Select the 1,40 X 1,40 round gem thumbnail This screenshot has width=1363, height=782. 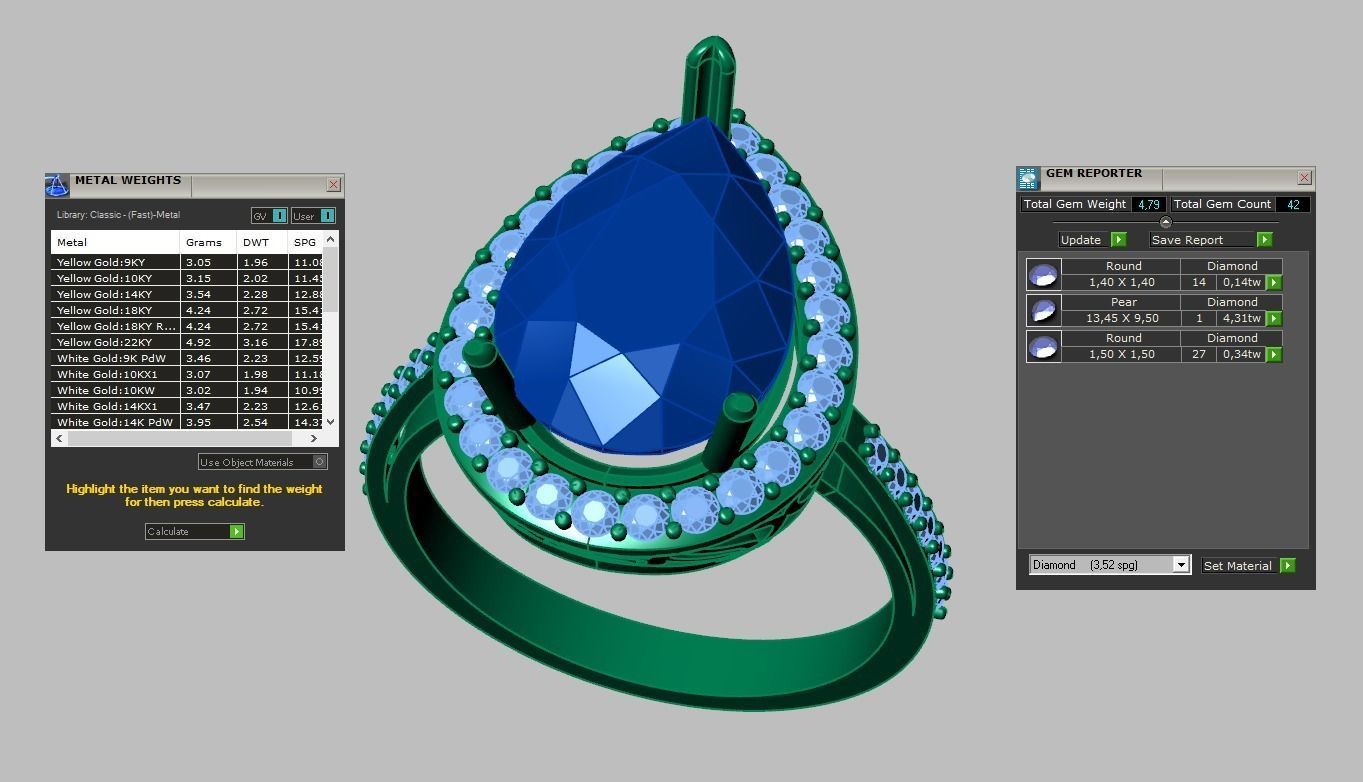[x=1043, y=275]
